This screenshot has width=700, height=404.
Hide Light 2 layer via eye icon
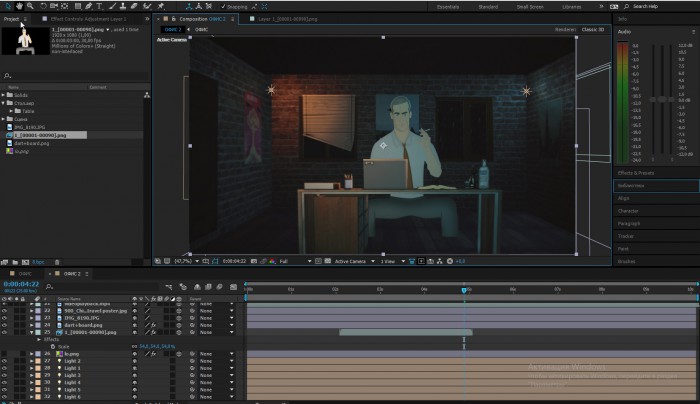(4, 361)
